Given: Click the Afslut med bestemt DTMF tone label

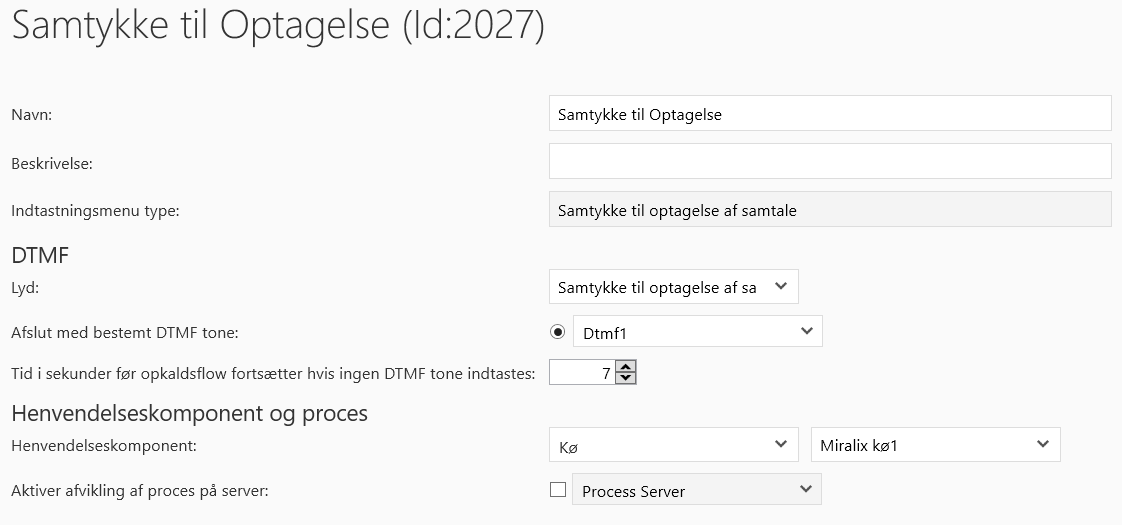Looking at the screenshot, I should click(125, 332).
